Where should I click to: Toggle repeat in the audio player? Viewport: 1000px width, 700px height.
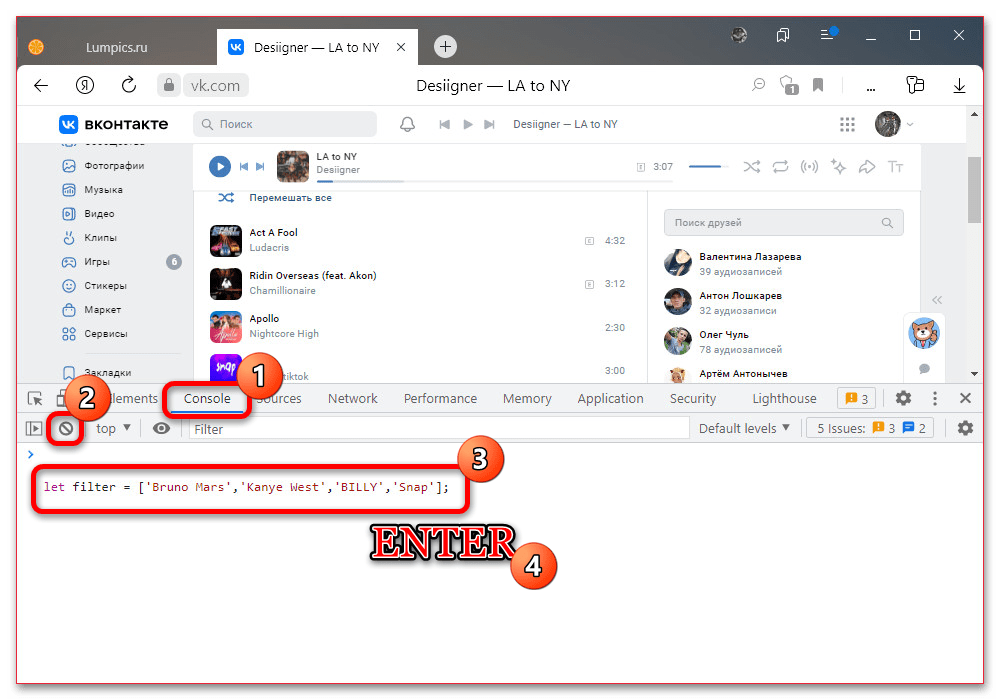click(780, 167)
